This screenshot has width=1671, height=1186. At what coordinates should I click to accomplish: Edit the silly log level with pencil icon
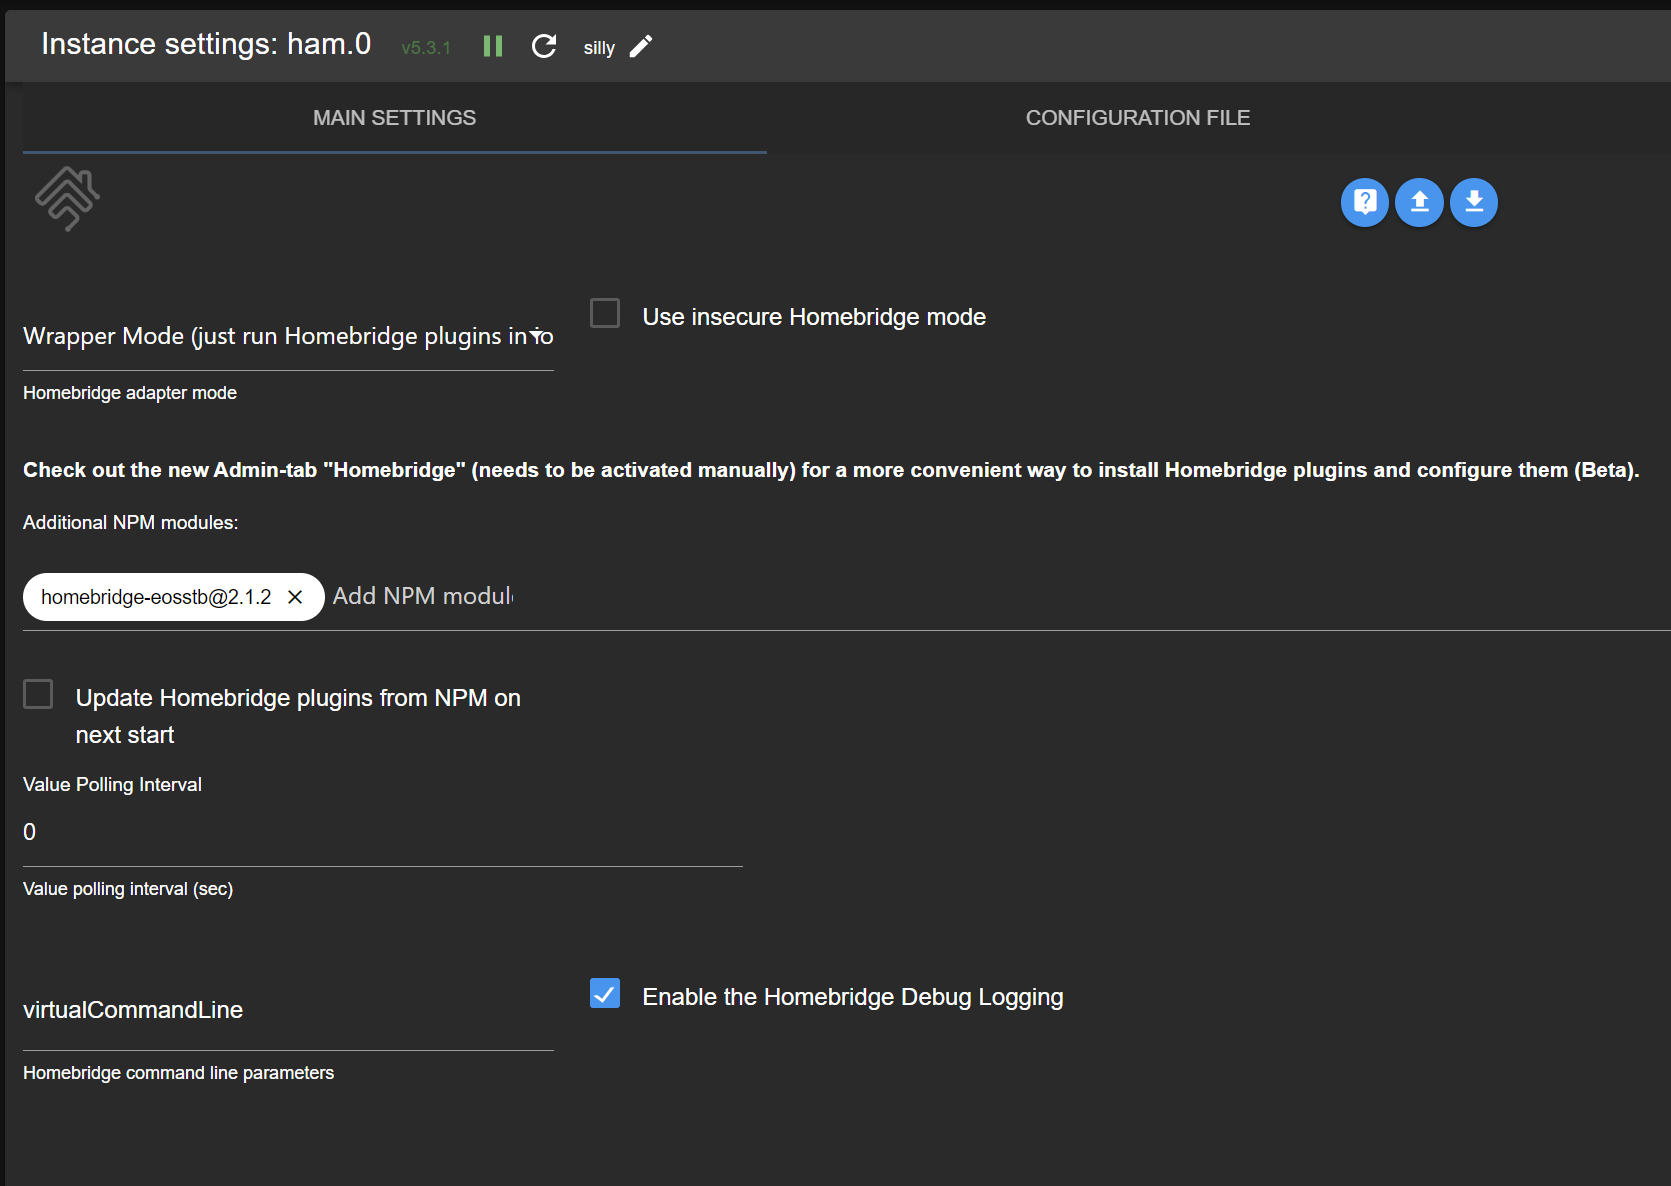[641, 46]
